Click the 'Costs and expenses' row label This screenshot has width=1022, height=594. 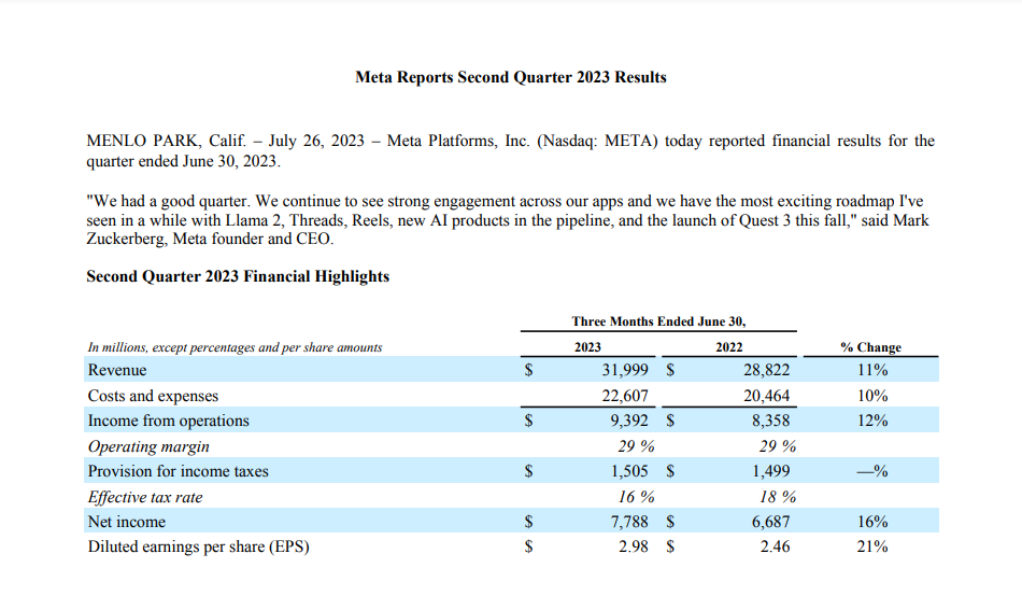(153, 396)
